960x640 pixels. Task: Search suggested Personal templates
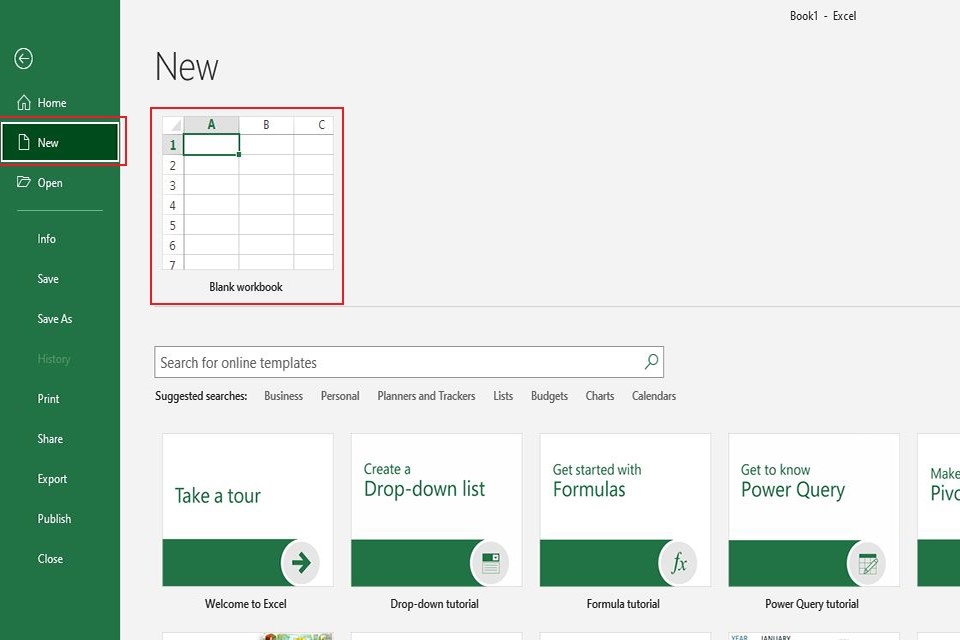click(x=340, y=396)
